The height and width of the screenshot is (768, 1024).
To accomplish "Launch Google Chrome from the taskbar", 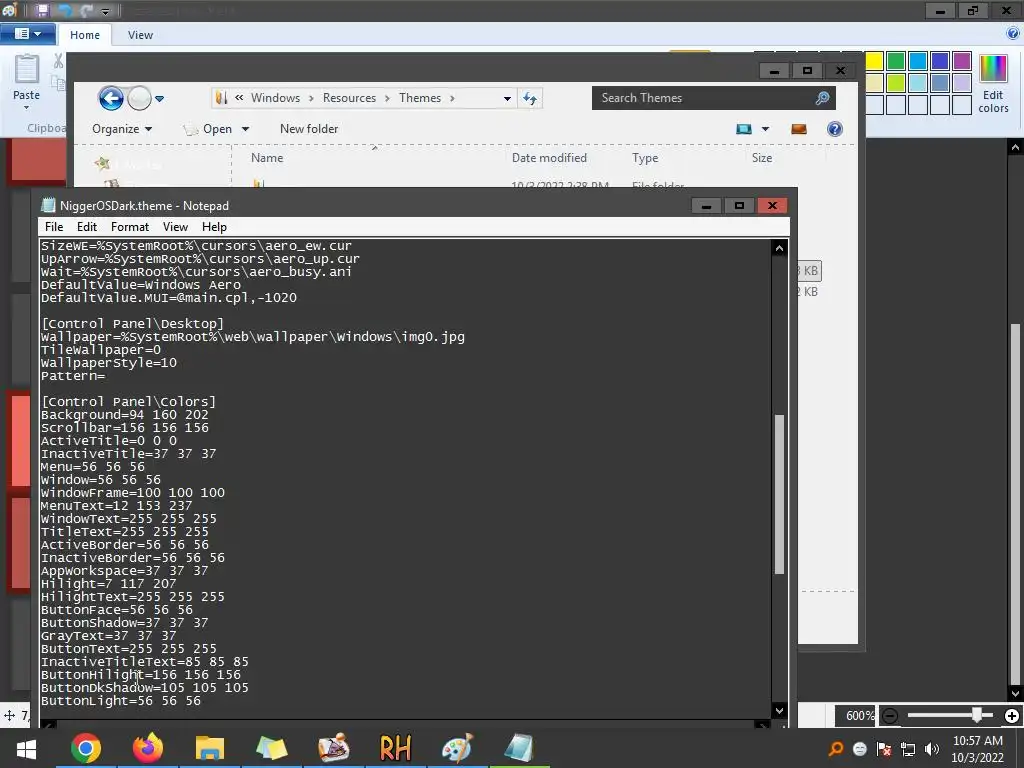I will [x=86, y=748].
